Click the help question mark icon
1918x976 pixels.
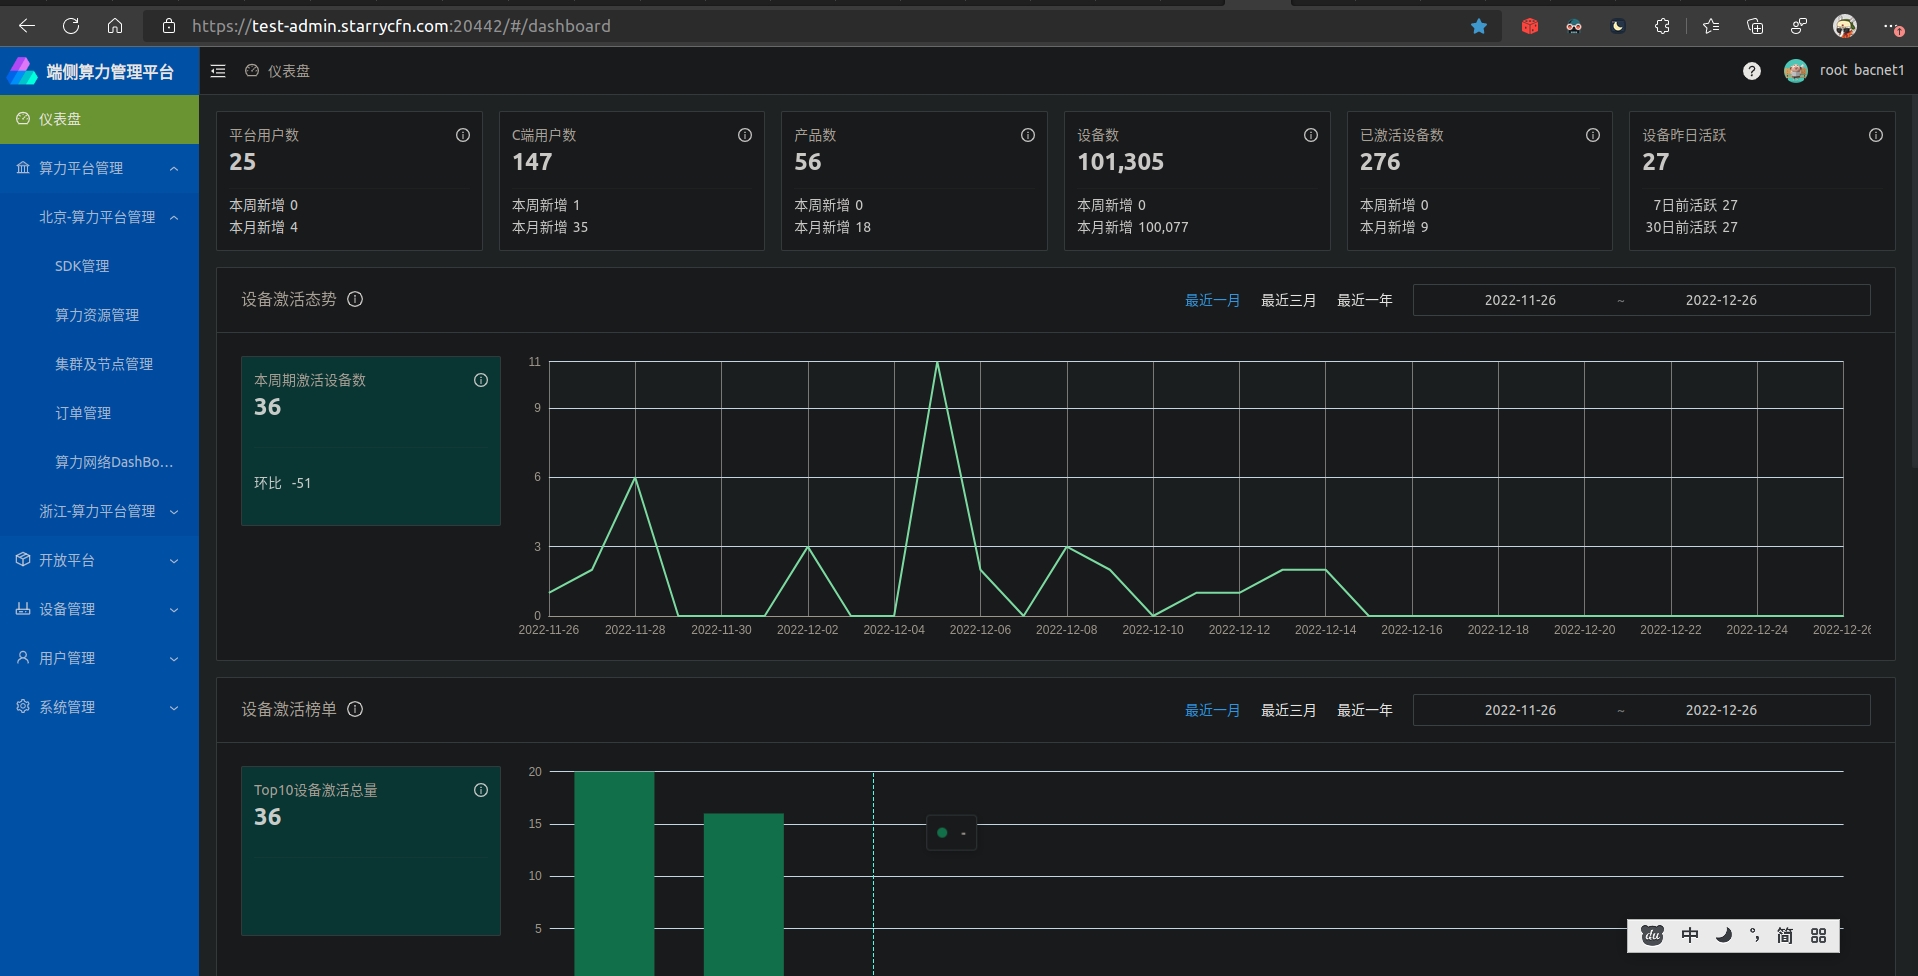click(x=1752, y=71)
